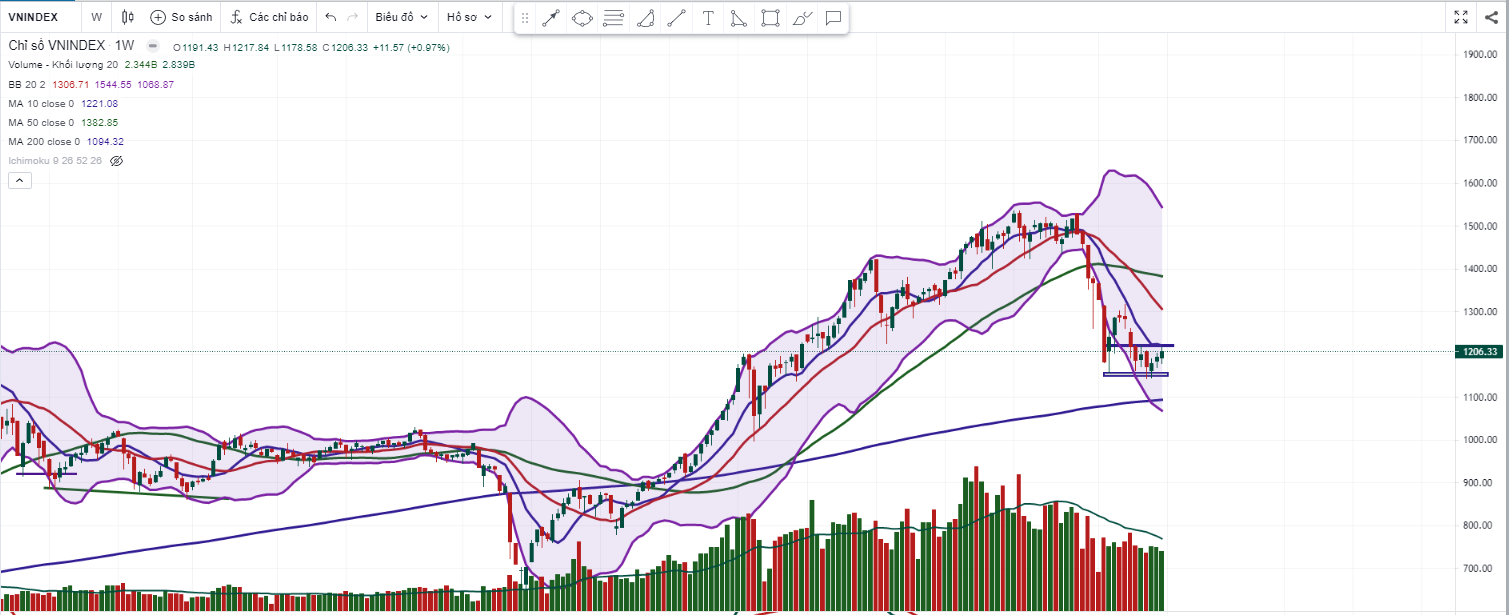The width and height of the screenshot is (1509, 615).
Task: Open the candlestick chart style selector
Action: [127, 17]
